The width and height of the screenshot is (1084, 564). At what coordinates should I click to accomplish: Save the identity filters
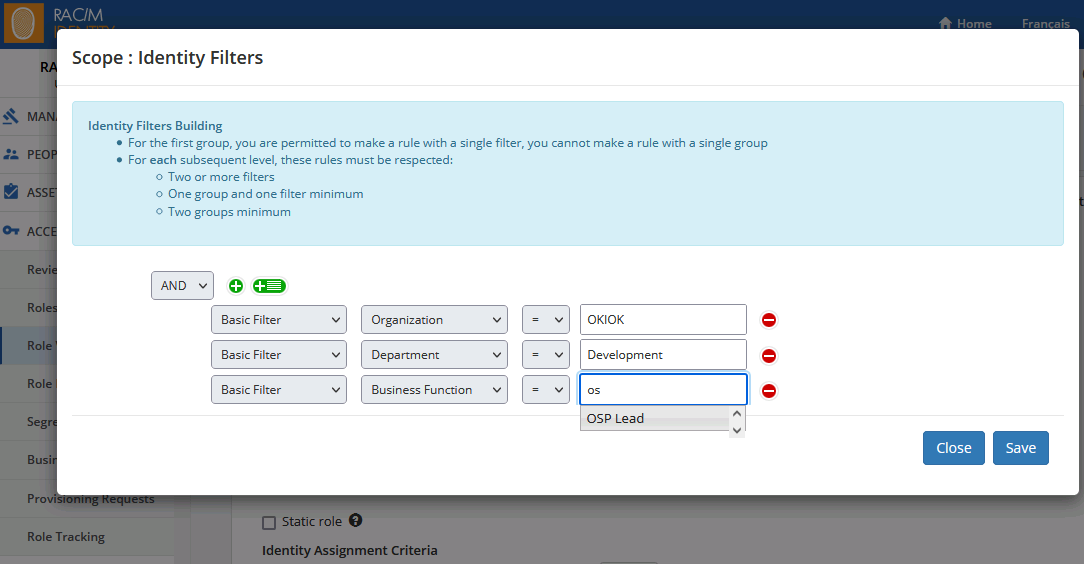(1020, 448)
